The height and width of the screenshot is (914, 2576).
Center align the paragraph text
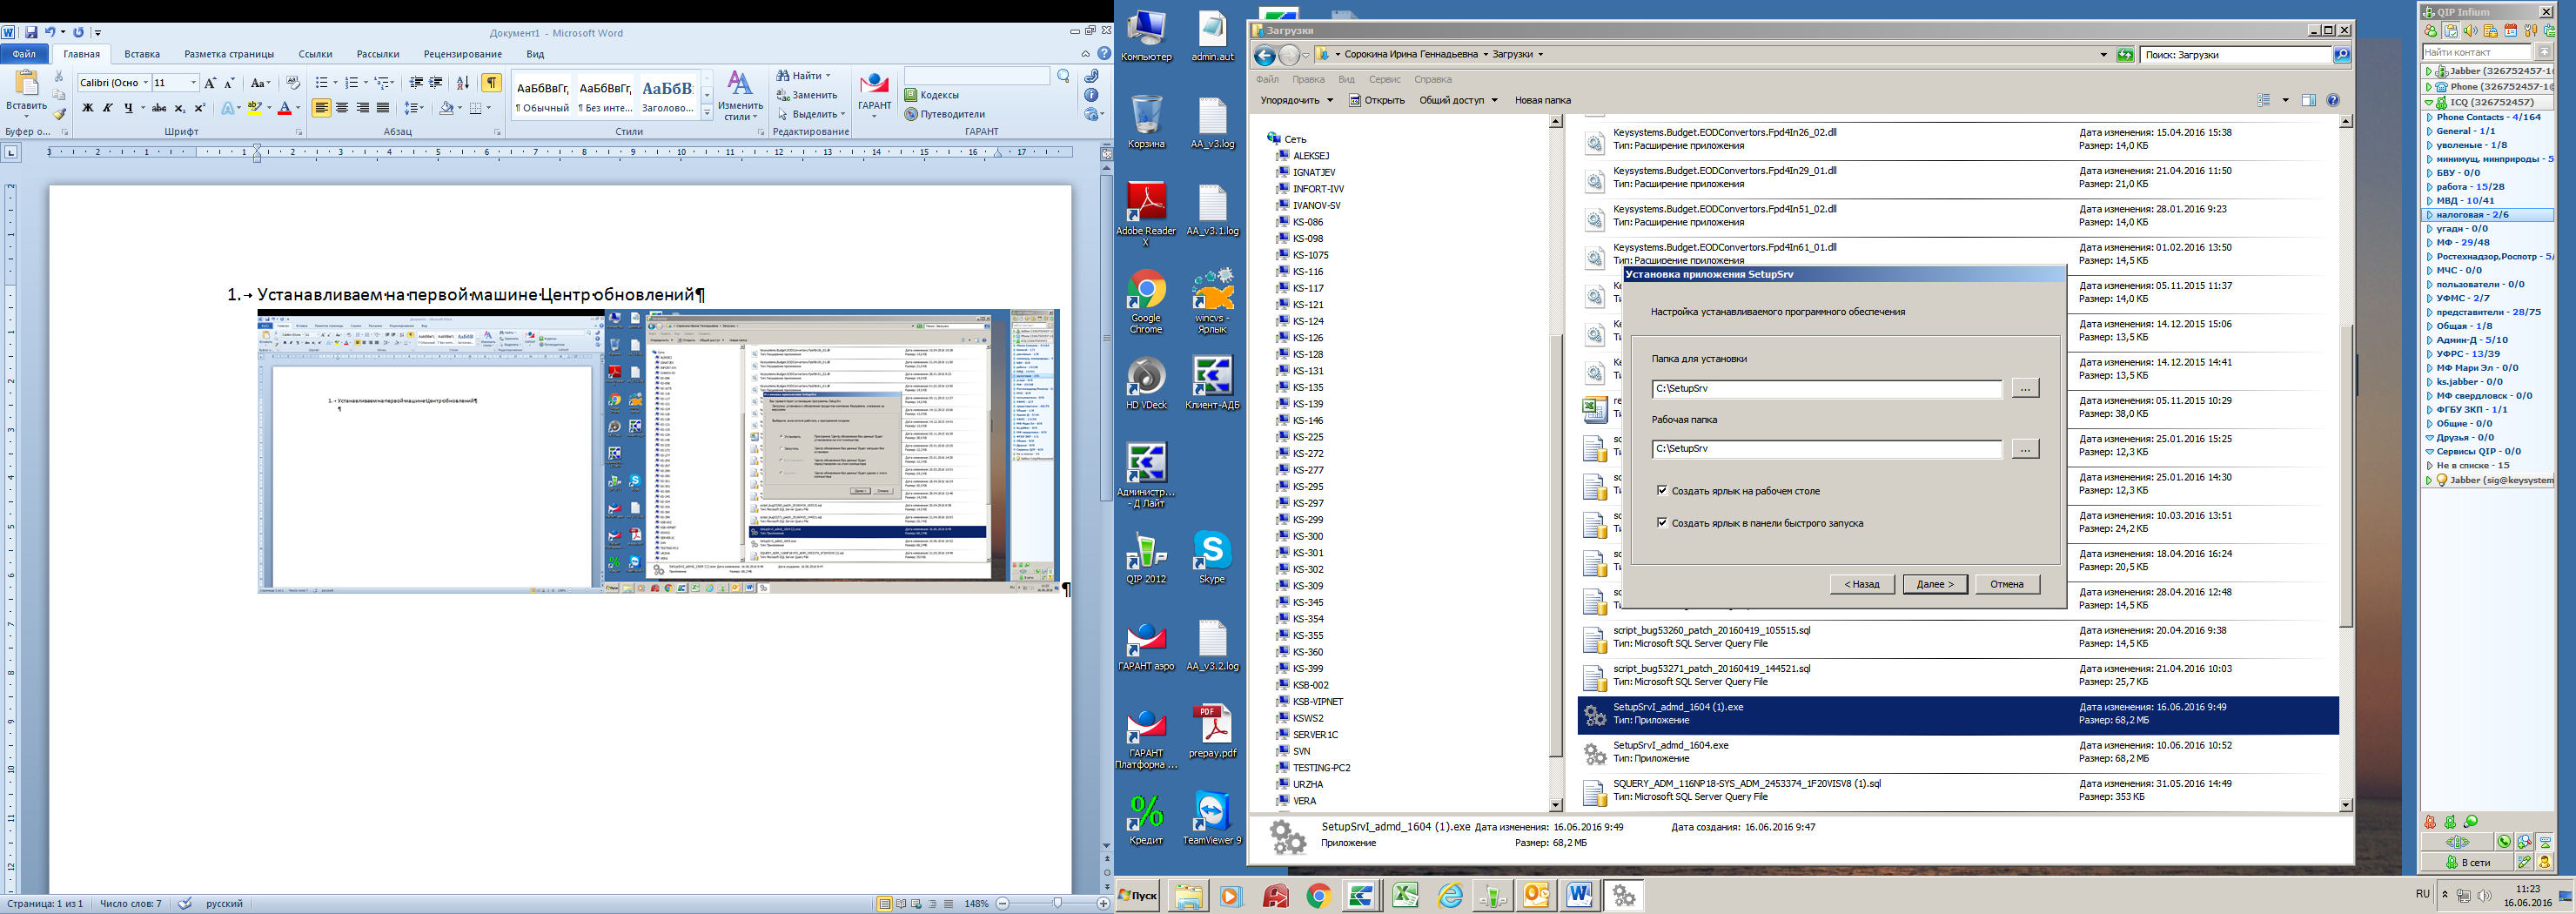pyautogui.click(x=342, y=108)
